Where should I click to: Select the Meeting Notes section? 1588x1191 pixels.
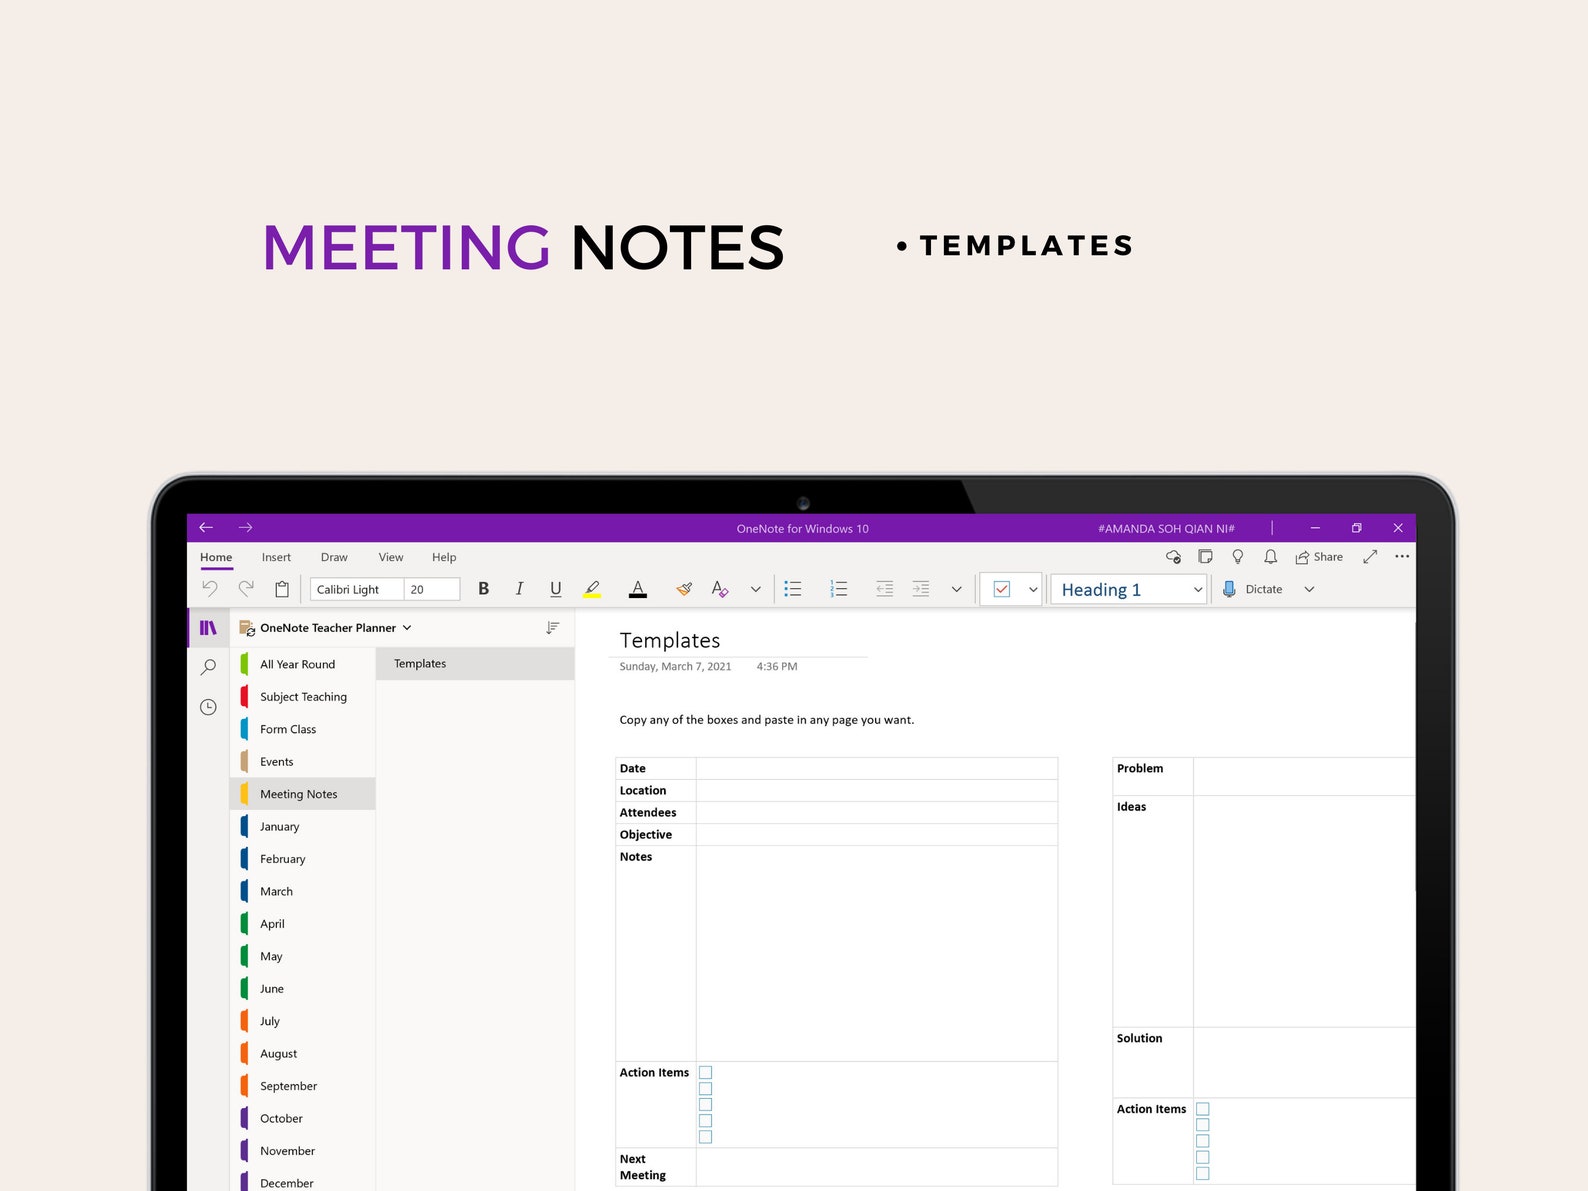tap(303, 794)
